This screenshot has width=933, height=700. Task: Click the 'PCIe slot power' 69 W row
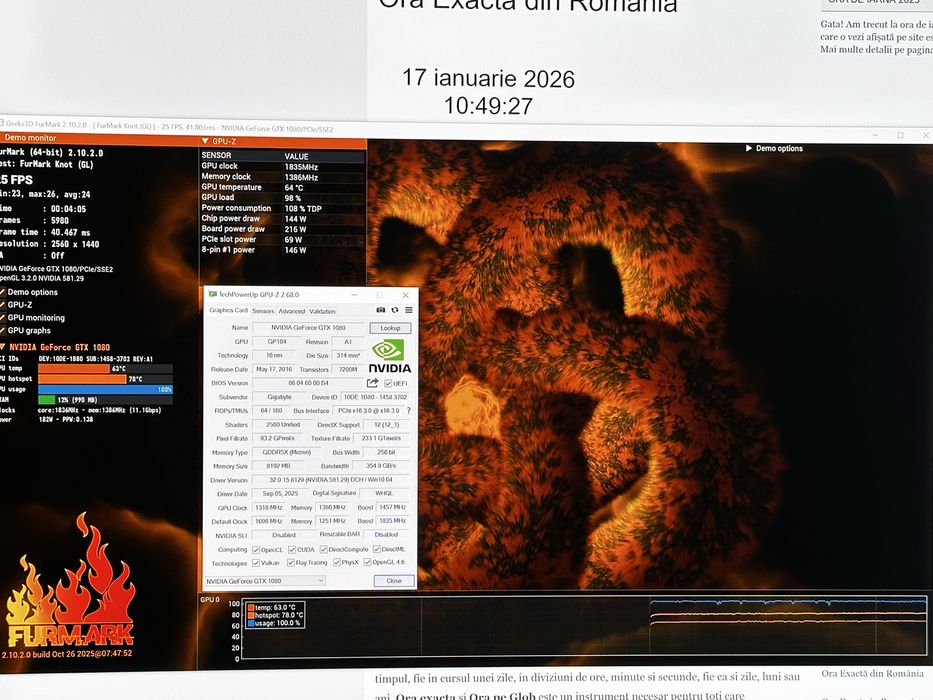pos(283,240)
